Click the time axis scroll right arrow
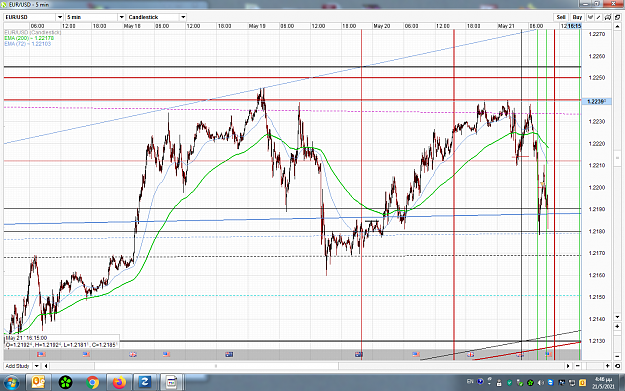The height and width of the screenshot is (391, 625). pyautogui.click(x=568, y=366)
